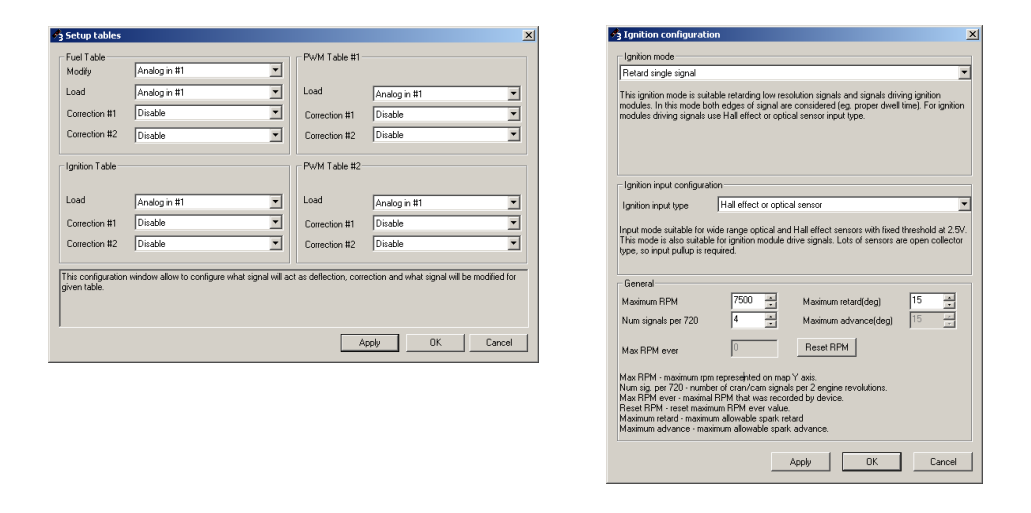Decrease Maximum retard degrees value
Screen dimensions: 1031x513
949,304
